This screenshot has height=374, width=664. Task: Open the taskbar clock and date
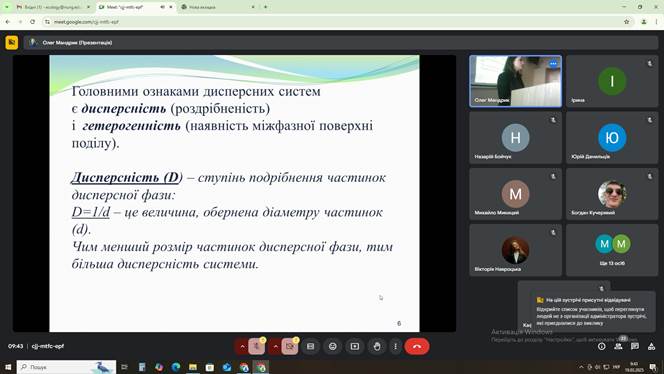point(634,367)
